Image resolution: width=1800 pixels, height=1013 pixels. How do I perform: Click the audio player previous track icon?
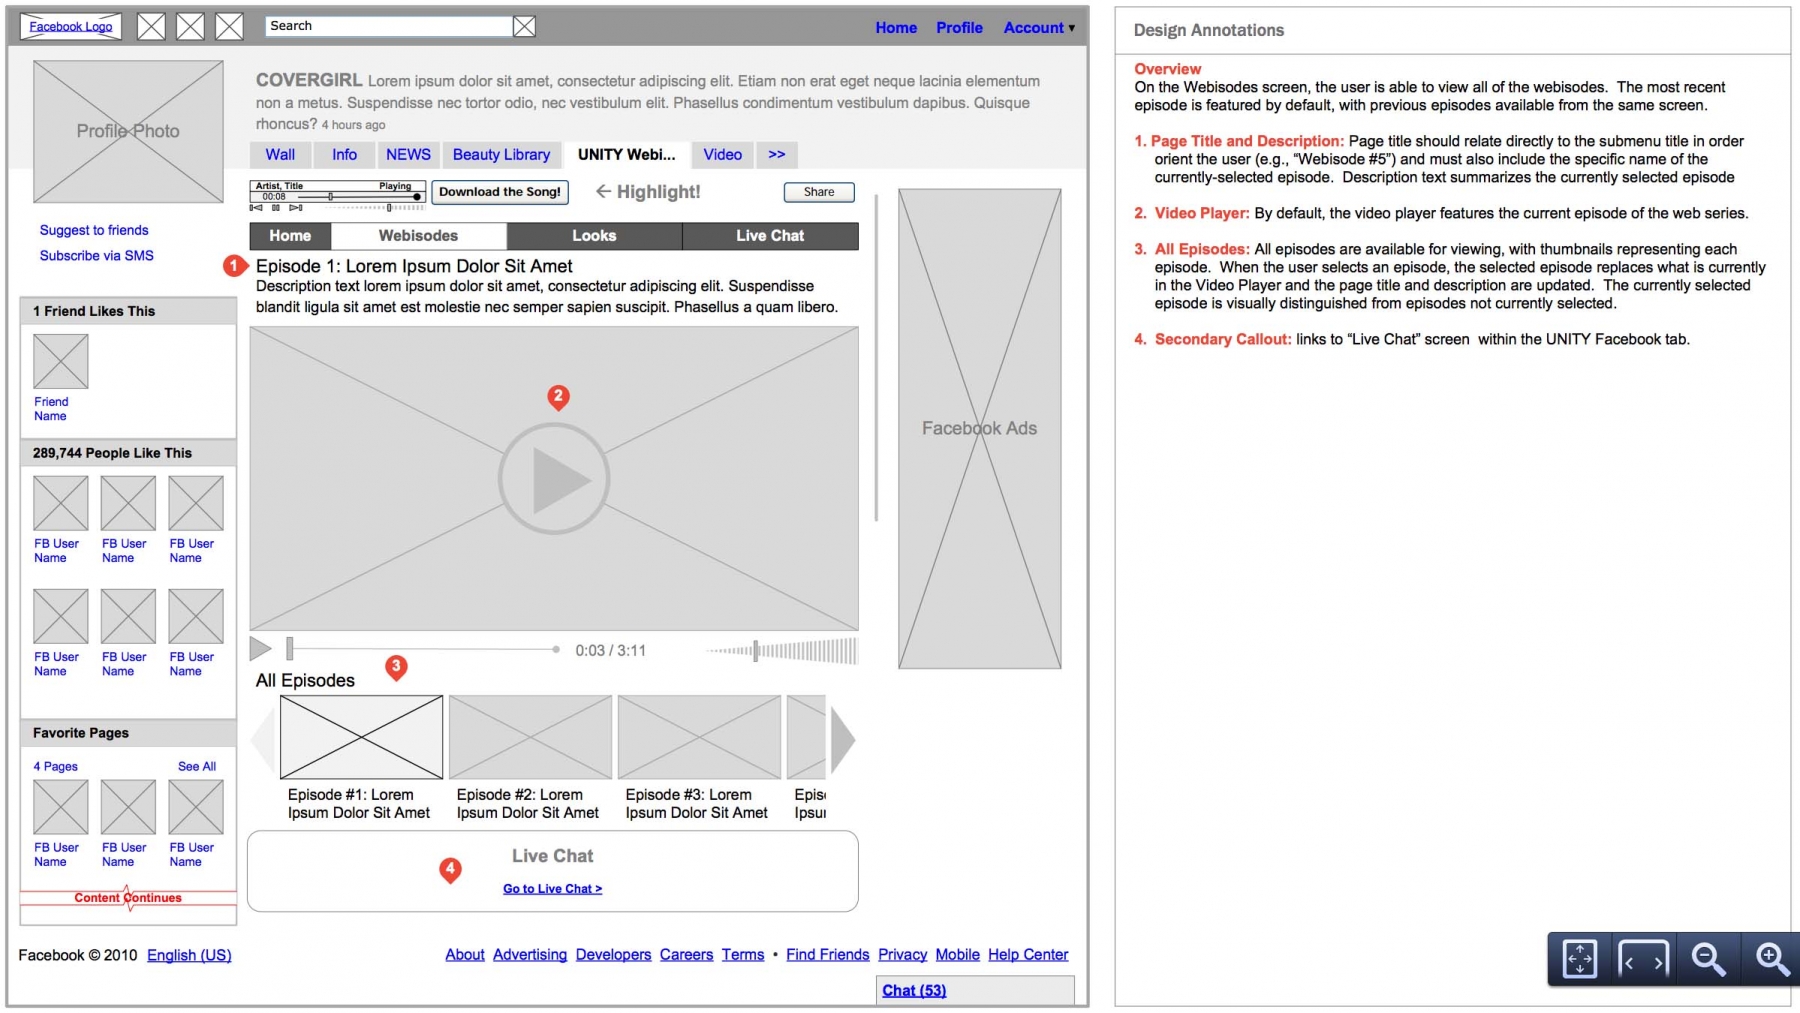[256, 208]
